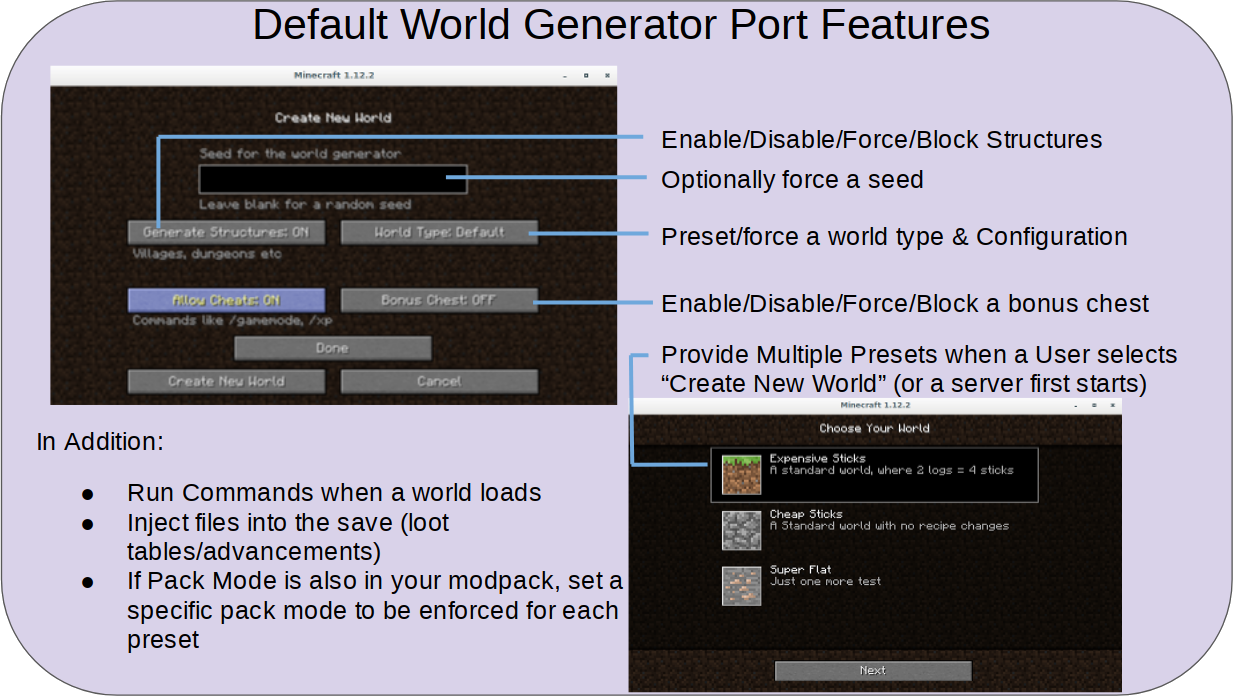The width and height of the screenshot is (1233, 696).
Task: Click the Create New World button
Action: (225, 380)
